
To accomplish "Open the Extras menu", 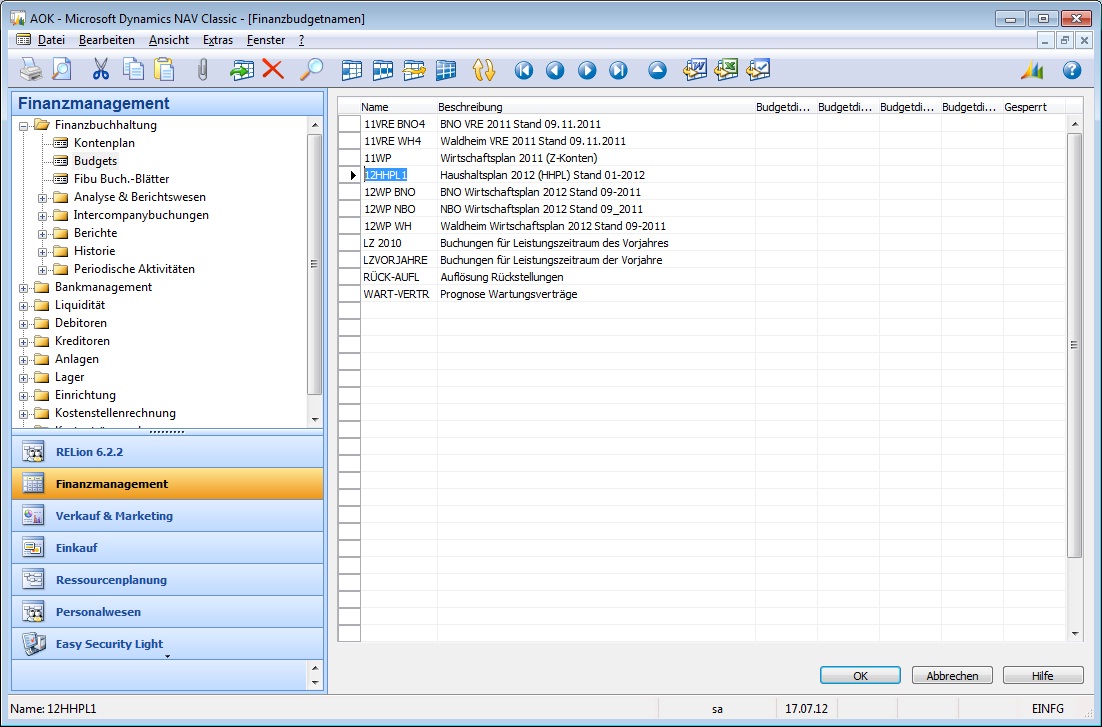I will pos(217,40).
